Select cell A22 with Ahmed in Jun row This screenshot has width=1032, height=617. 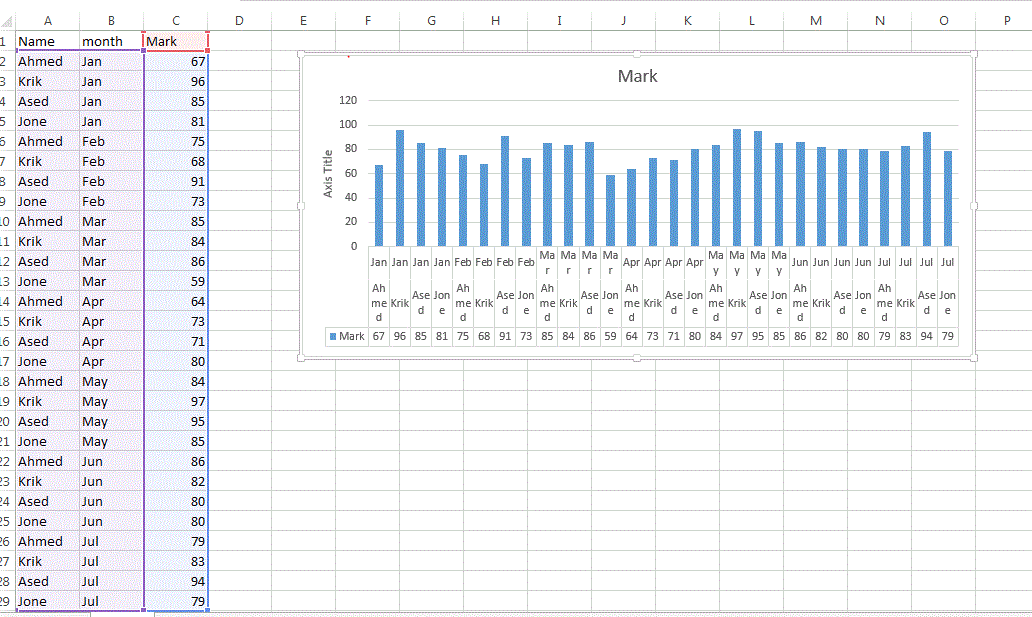pos(47,462)
